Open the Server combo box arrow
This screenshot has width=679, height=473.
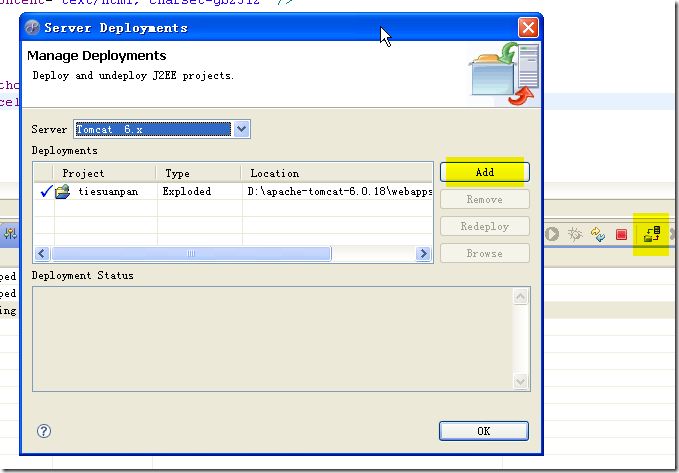(x=242, y=129)
